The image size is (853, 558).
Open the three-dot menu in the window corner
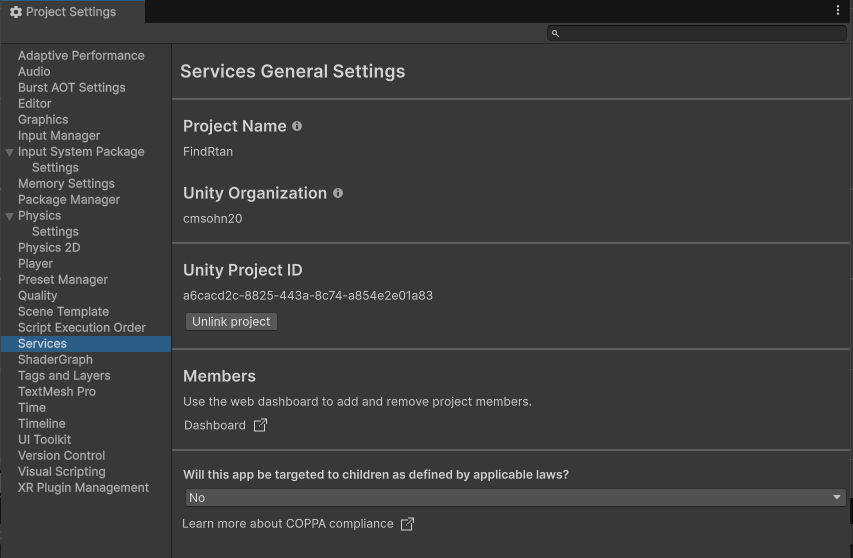pyautogui.click(x=838, y=11)
